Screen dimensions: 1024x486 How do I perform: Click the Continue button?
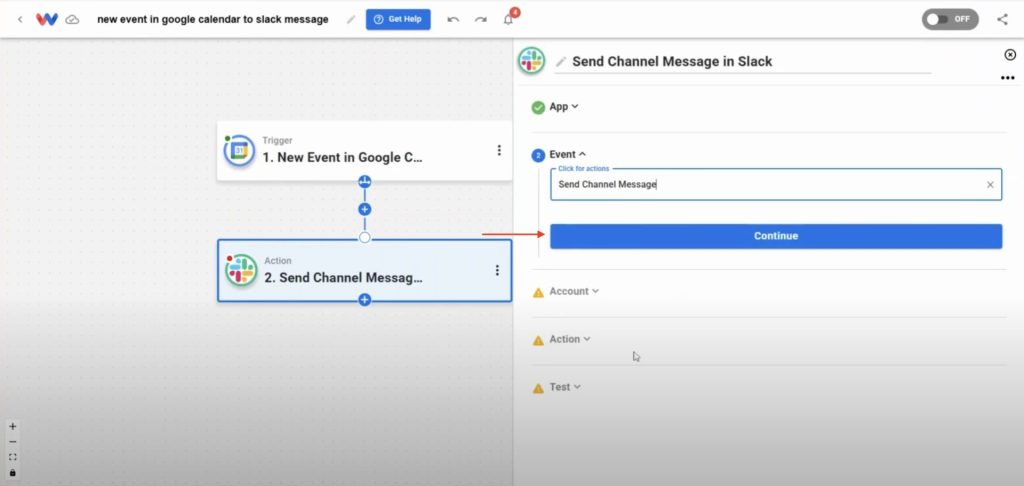776,236
